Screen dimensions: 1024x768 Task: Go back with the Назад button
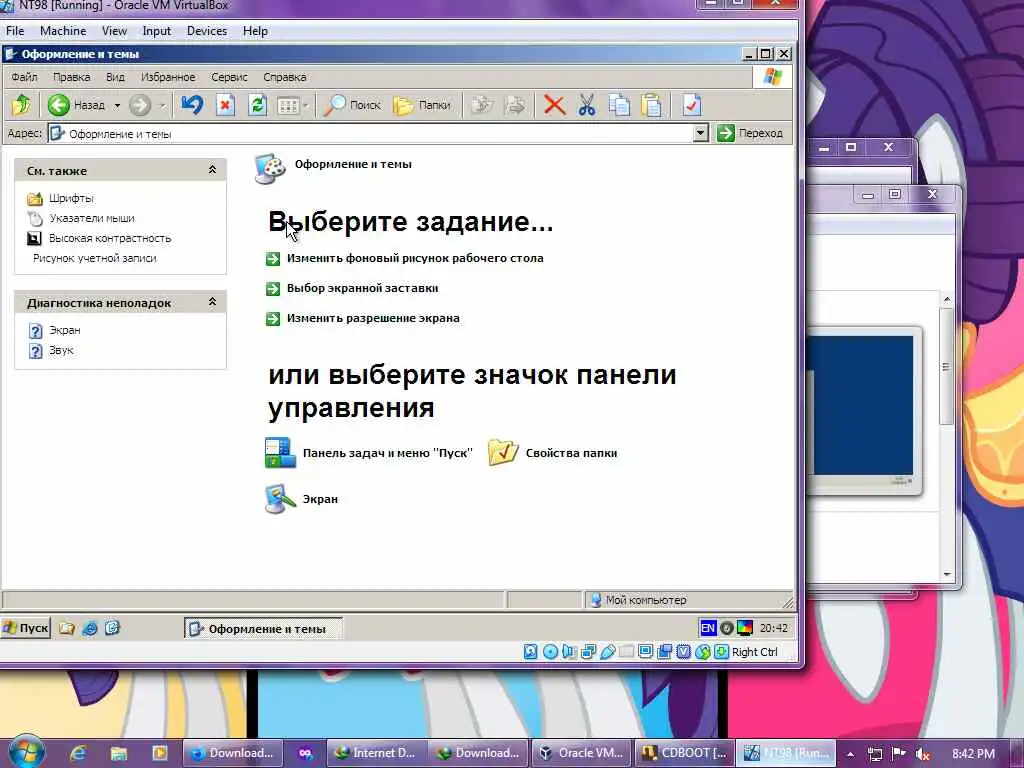click(x=76, y=105)
